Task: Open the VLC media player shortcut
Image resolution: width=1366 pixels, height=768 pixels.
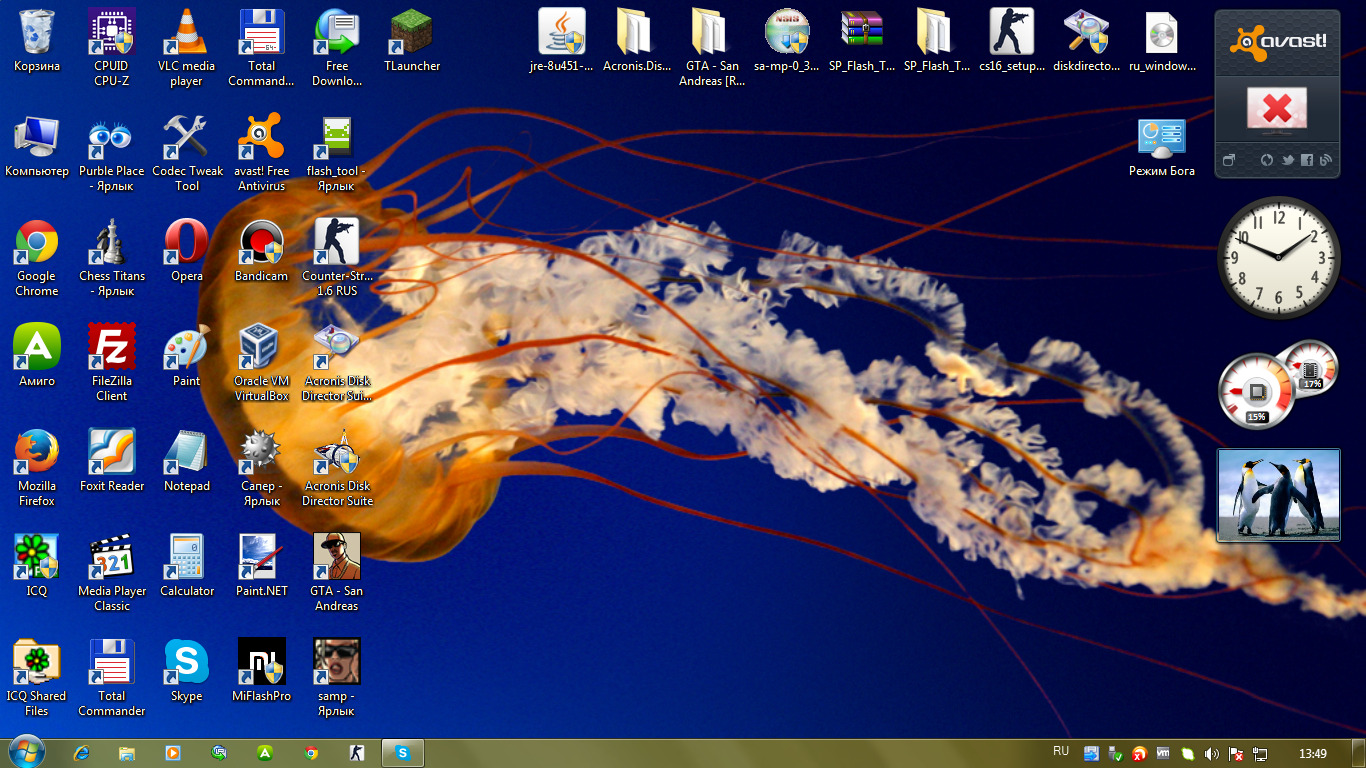Action: click(186, 34)
